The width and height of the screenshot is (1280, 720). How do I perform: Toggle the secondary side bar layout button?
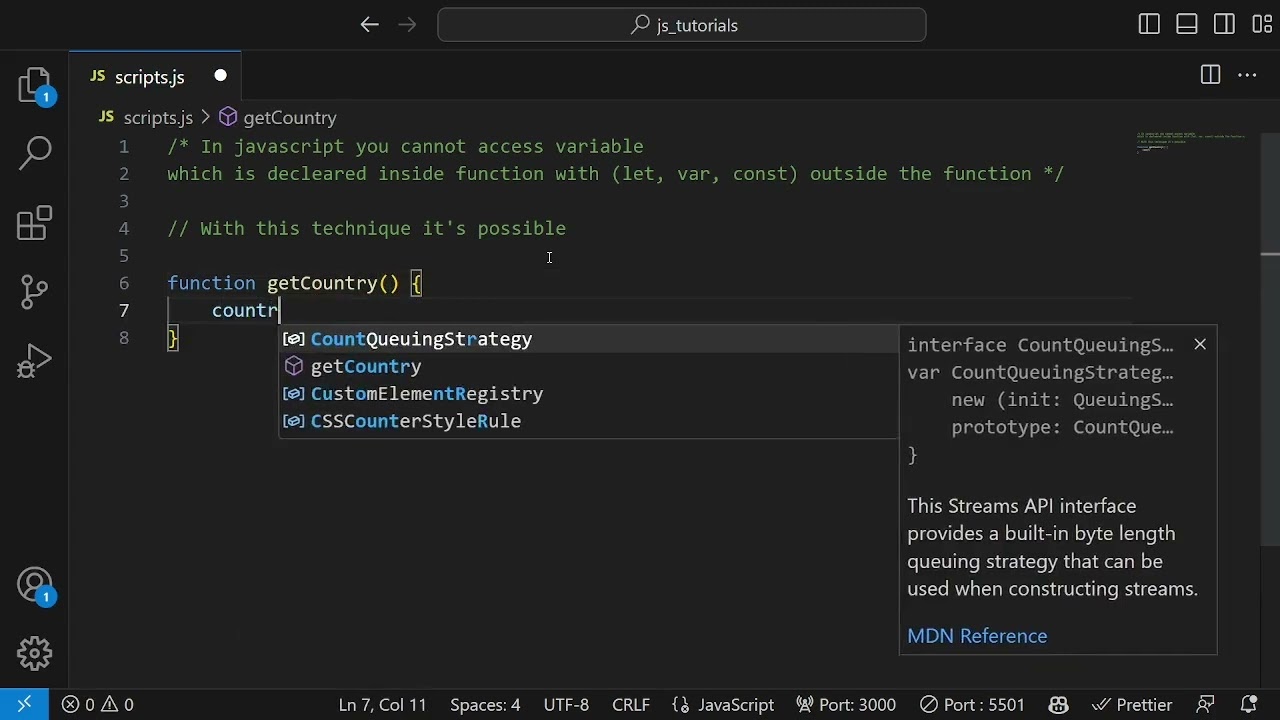(1224, 25)
